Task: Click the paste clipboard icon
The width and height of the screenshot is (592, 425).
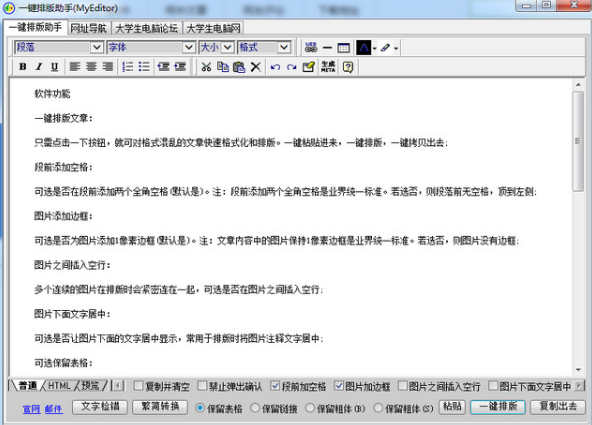Action: [239, 67]
